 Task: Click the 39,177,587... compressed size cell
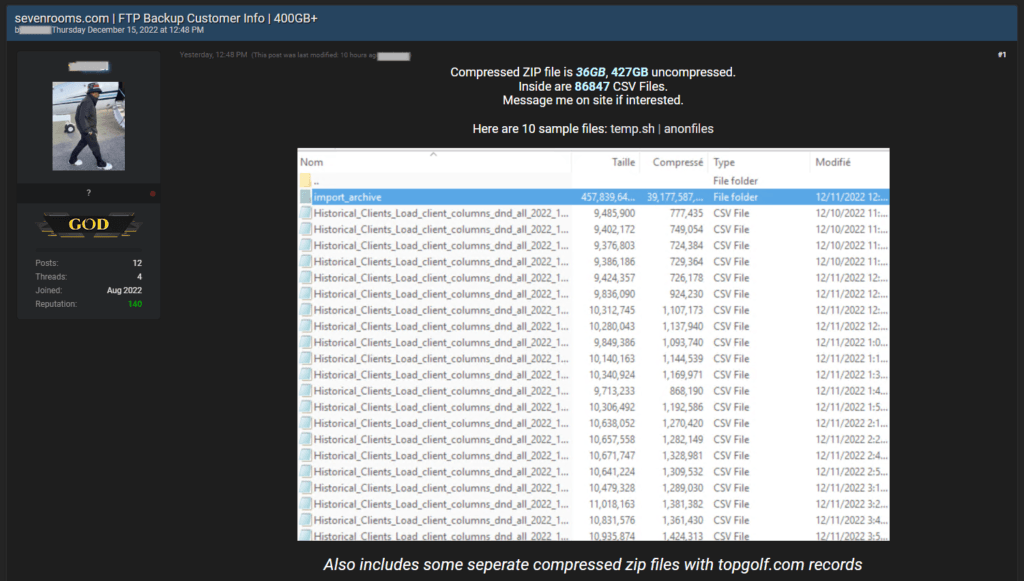[675, 197]
